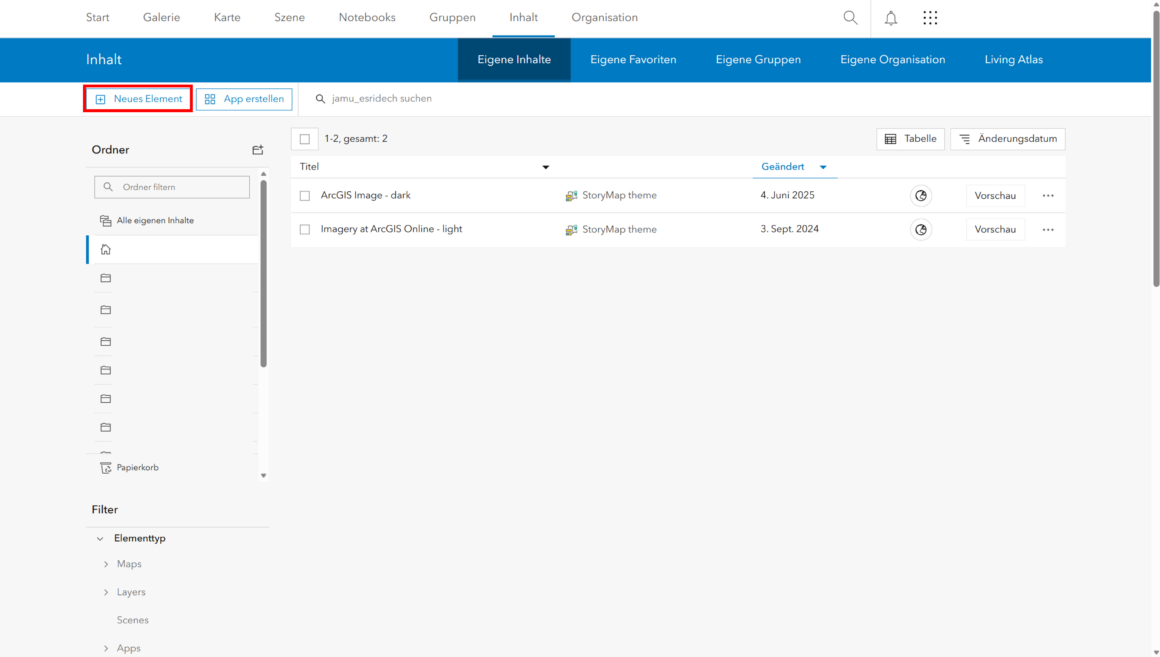Open the home root folder icon
This screenshot has width=1160, height=657.
tap(106, 249)
